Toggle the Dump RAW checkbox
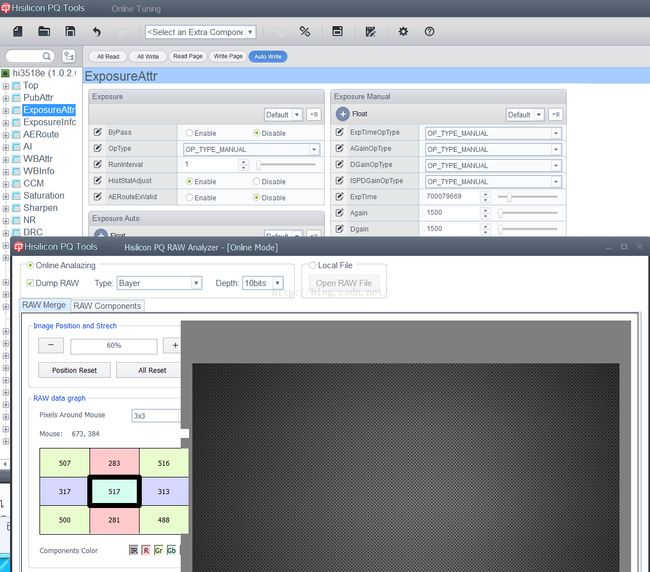 tap(30, 283)
